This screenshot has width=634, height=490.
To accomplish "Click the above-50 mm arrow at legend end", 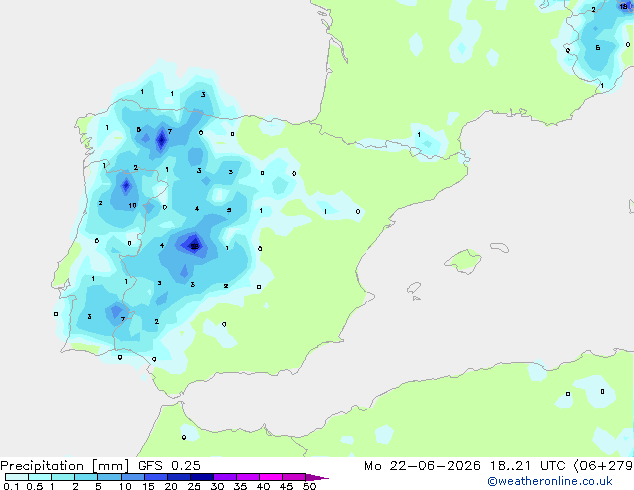I will coord(317,477).
